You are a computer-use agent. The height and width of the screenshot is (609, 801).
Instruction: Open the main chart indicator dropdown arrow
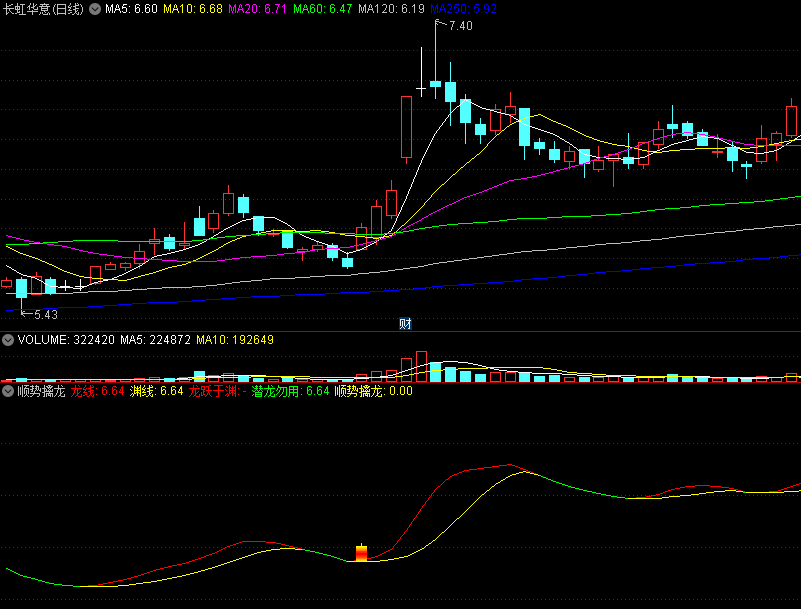tap(95, 9)
